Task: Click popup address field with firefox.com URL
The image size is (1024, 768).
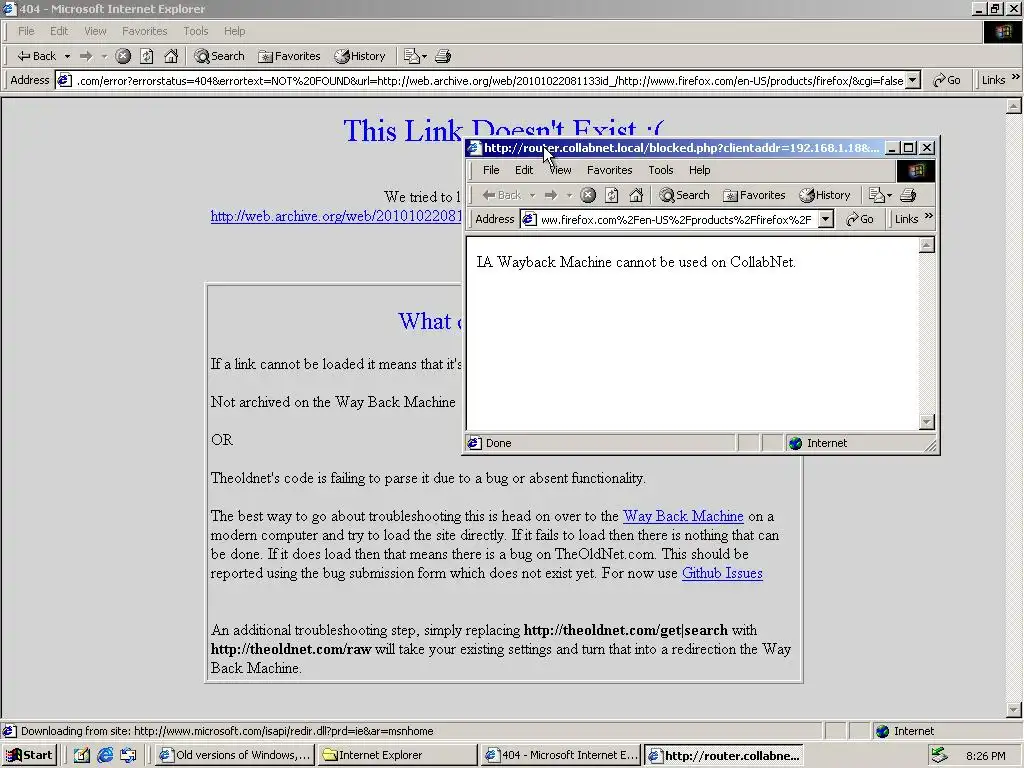Action: pyautogui.click(x=669, y=219)
